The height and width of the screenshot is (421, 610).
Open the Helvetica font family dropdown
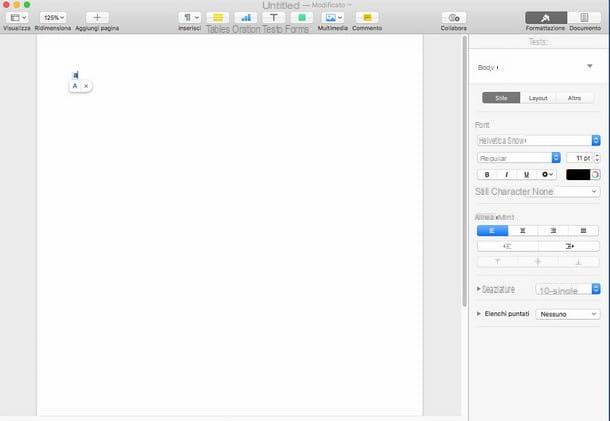[x=538, y=140]
